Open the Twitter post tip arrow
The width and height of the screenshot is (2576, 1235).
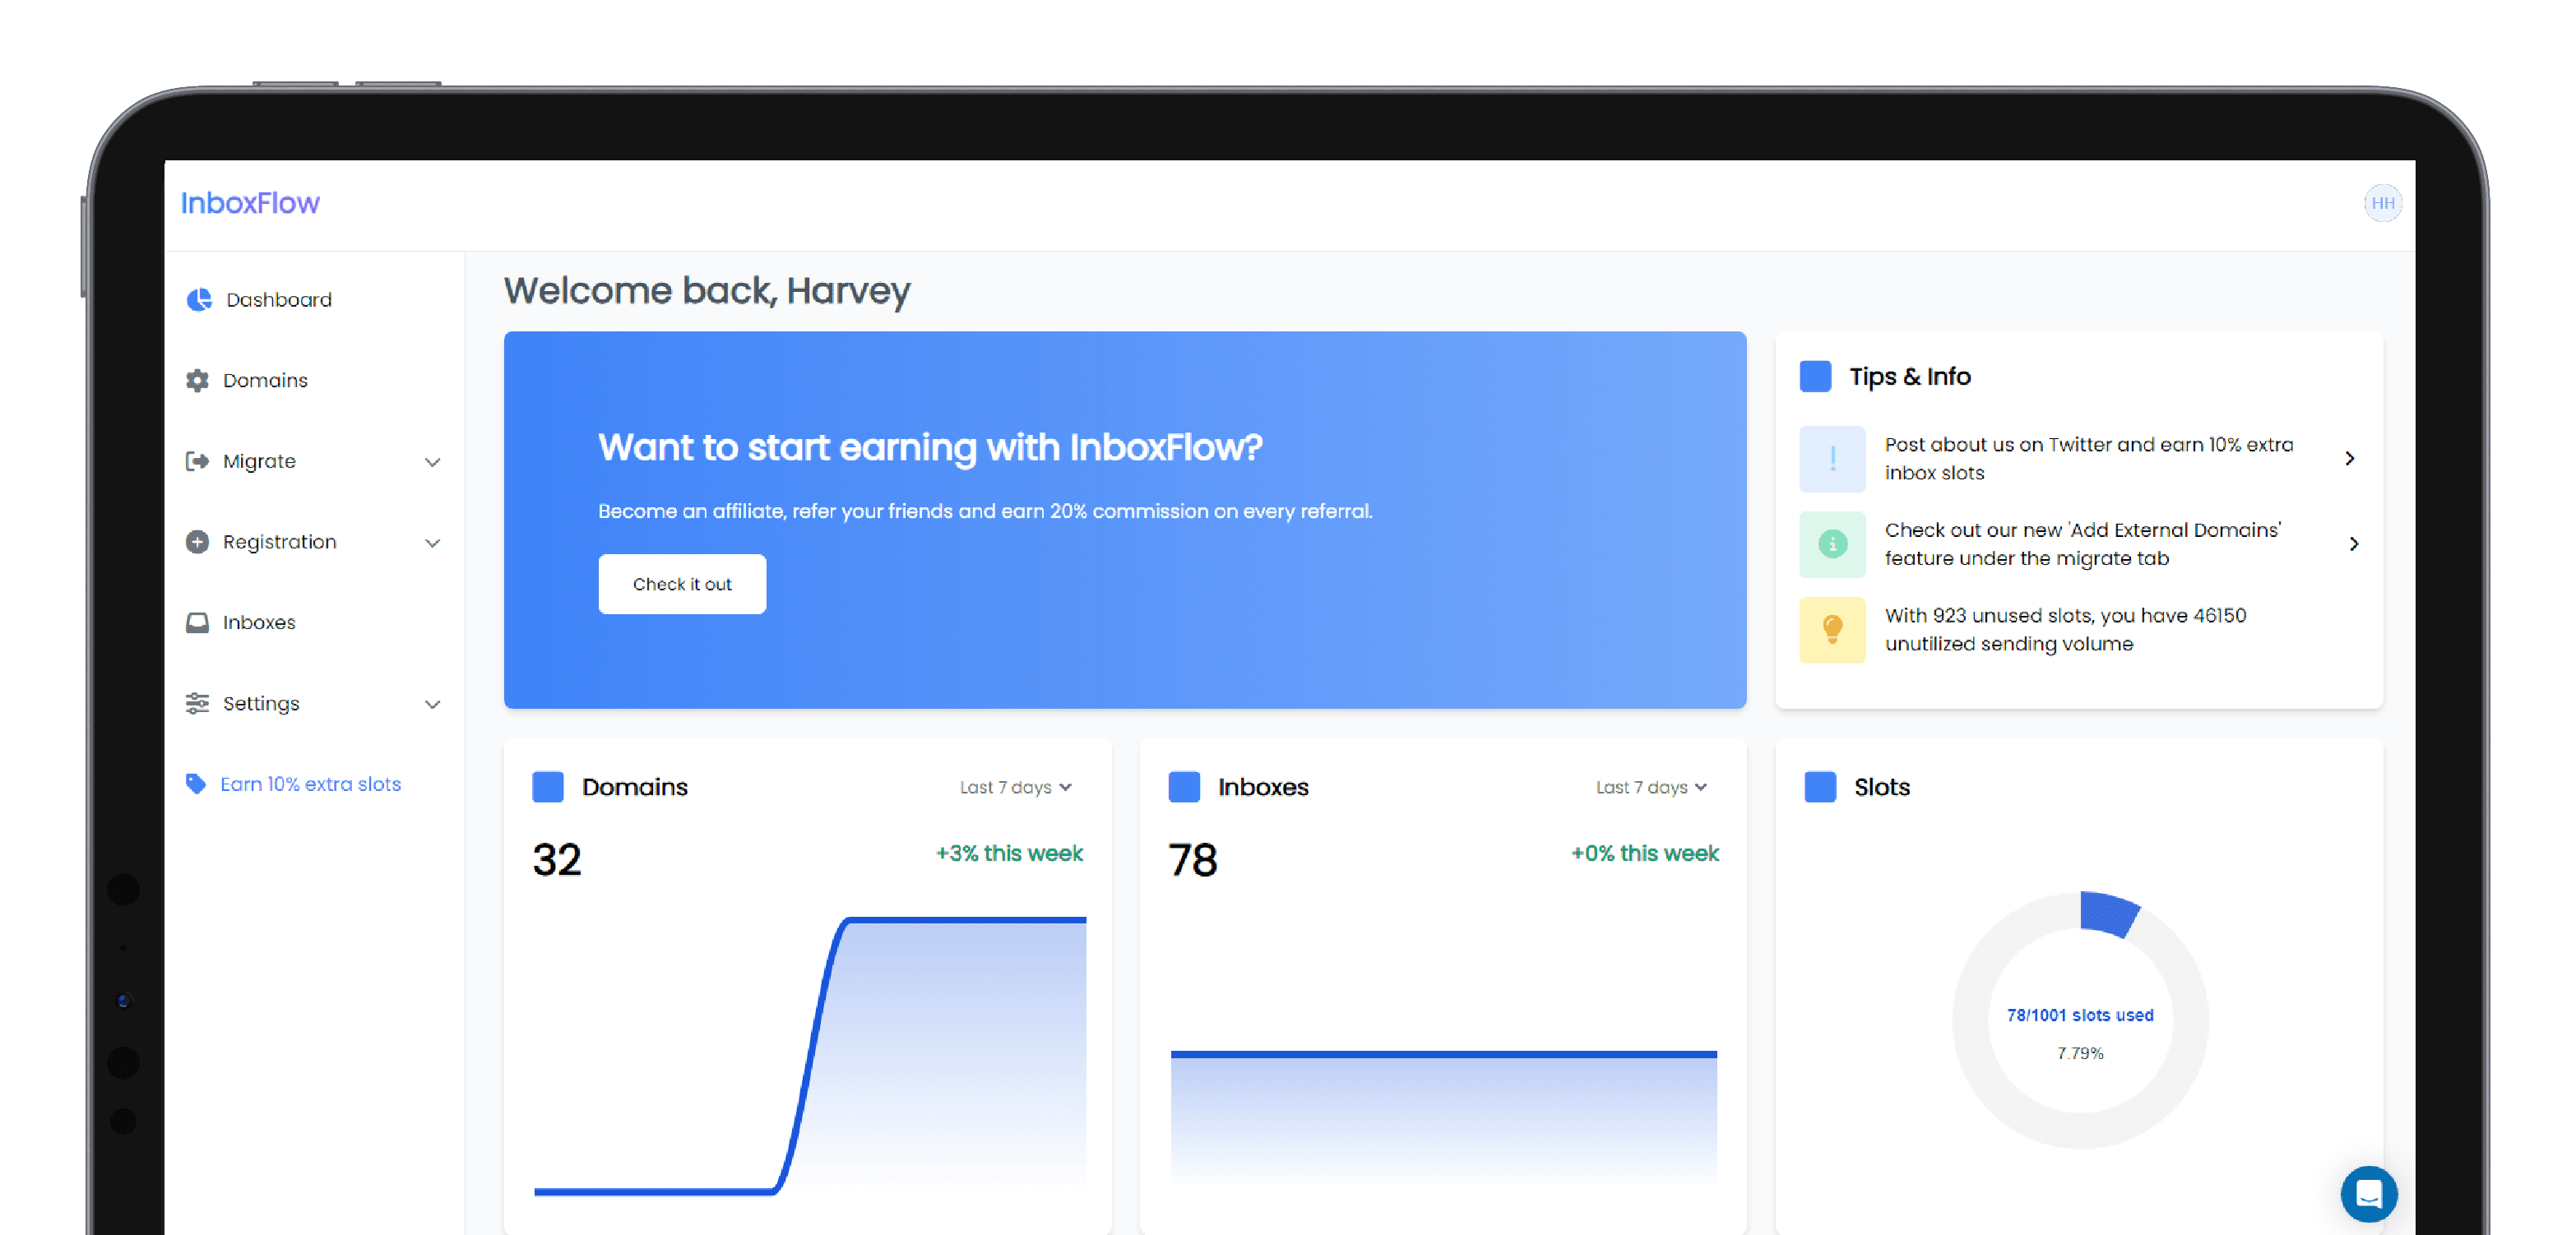[x=2349, y=458]
